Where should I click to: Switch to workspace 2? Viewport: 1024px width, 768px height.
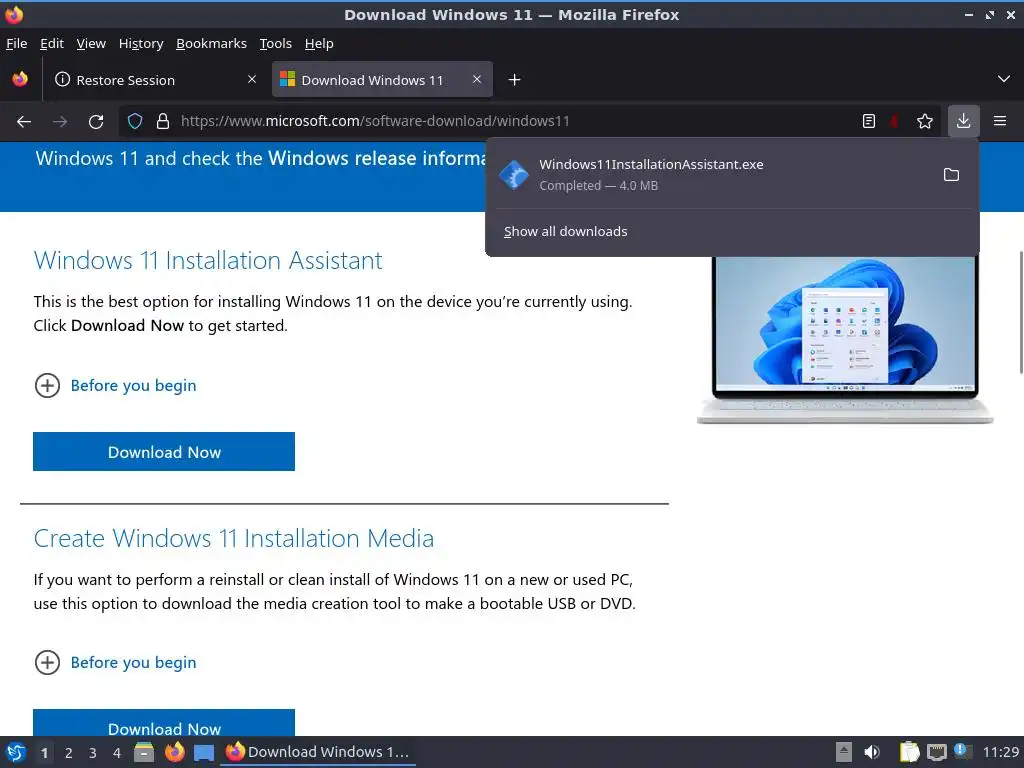[69, 753]
